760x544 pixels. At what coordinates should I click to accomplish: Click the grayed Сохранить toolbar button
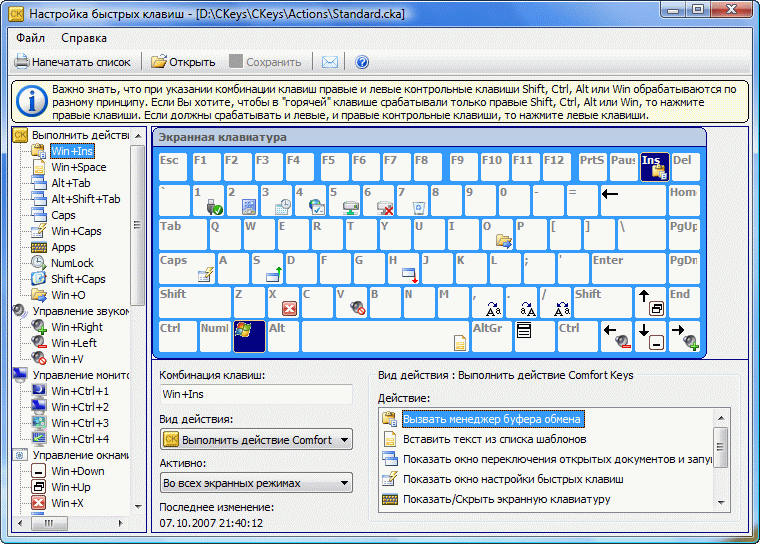point(265,62)
